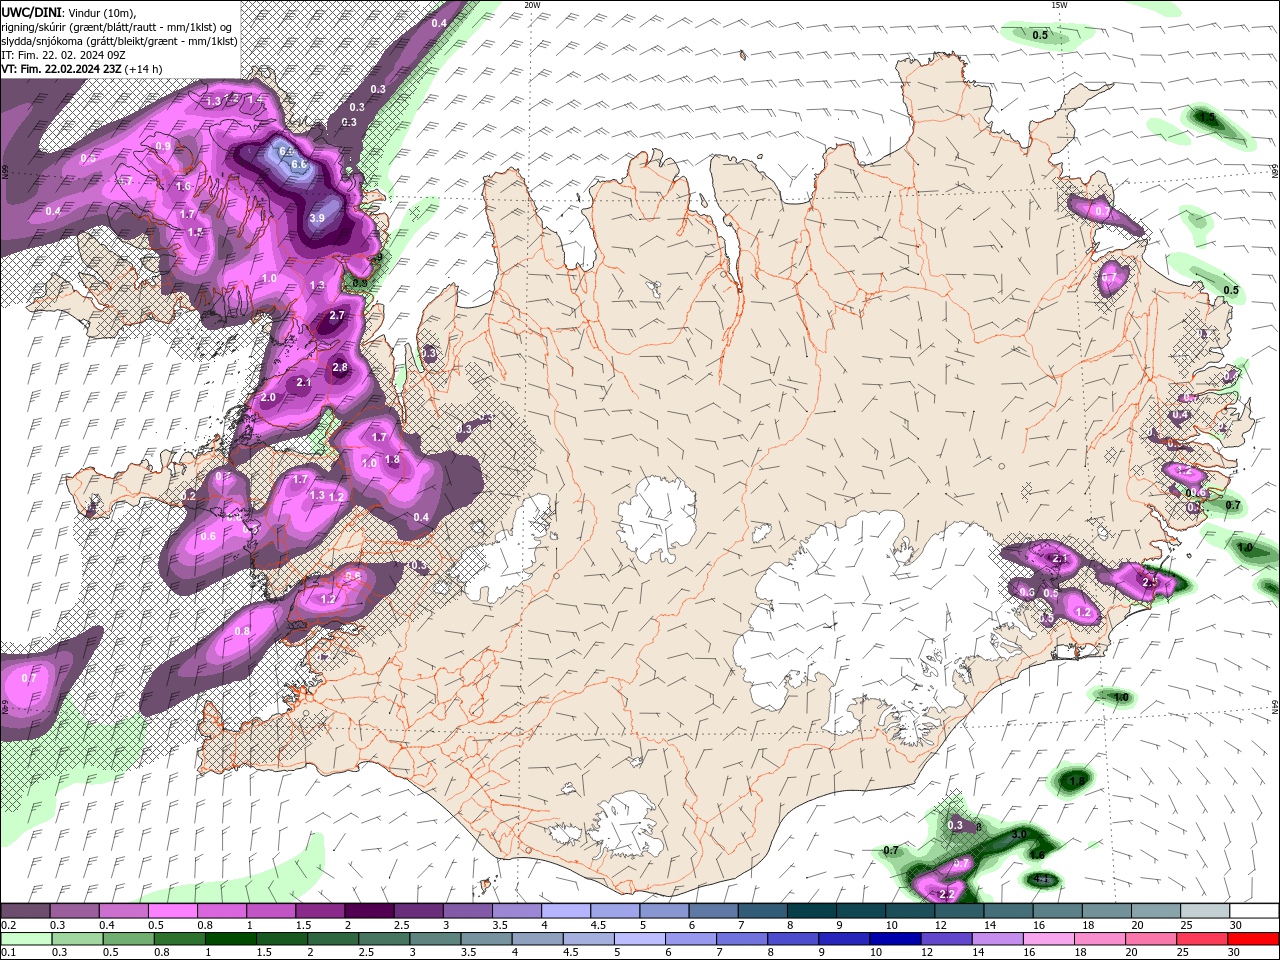Image resolution: width=1280 pixels, height=960 pixels.
Task: Click the 2.8 precipitation value label
Action: coord(340,367)
